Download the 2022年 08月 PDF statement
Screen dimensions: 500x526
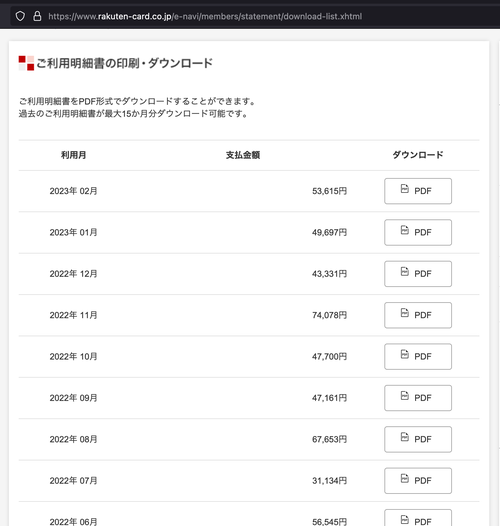[418, 439]
